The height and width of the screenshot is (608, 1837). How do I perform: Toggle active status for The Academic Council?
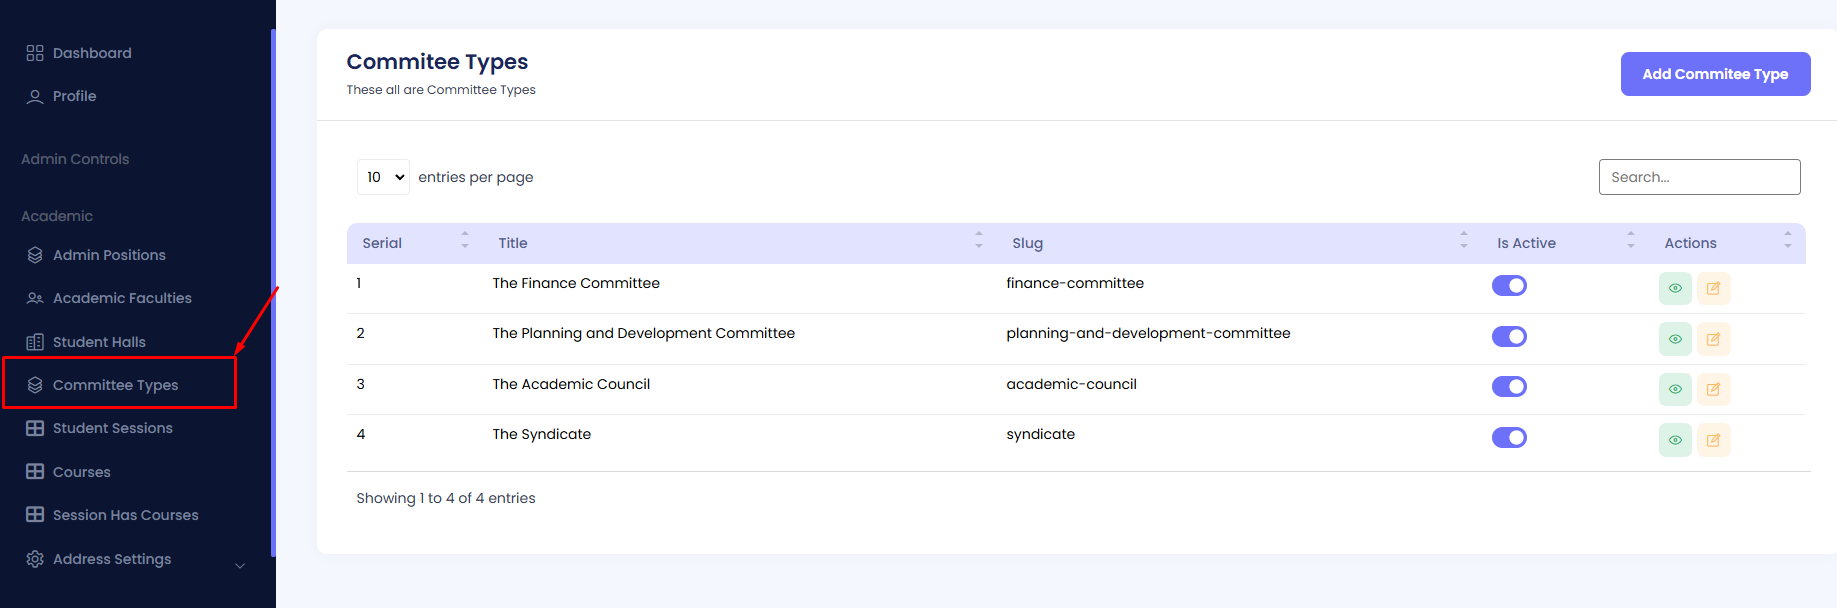click(1509, 387)
